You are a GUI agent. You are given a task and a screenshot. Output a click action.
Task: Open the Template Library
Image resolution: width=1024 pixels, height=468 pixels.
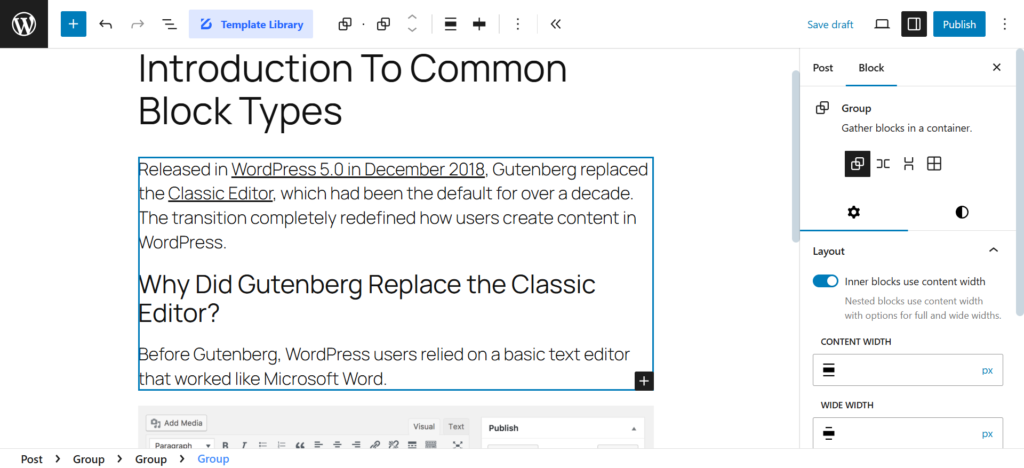tap(251, 24)
